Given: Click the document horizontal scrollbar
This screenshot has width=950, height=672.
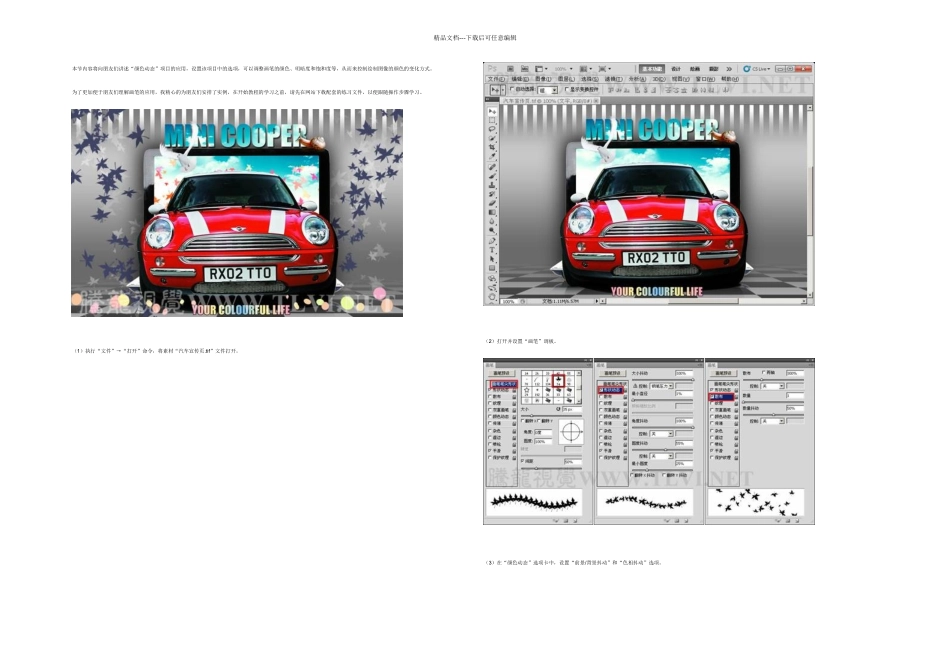Looking at the screenshot, I should click(703, 301).
